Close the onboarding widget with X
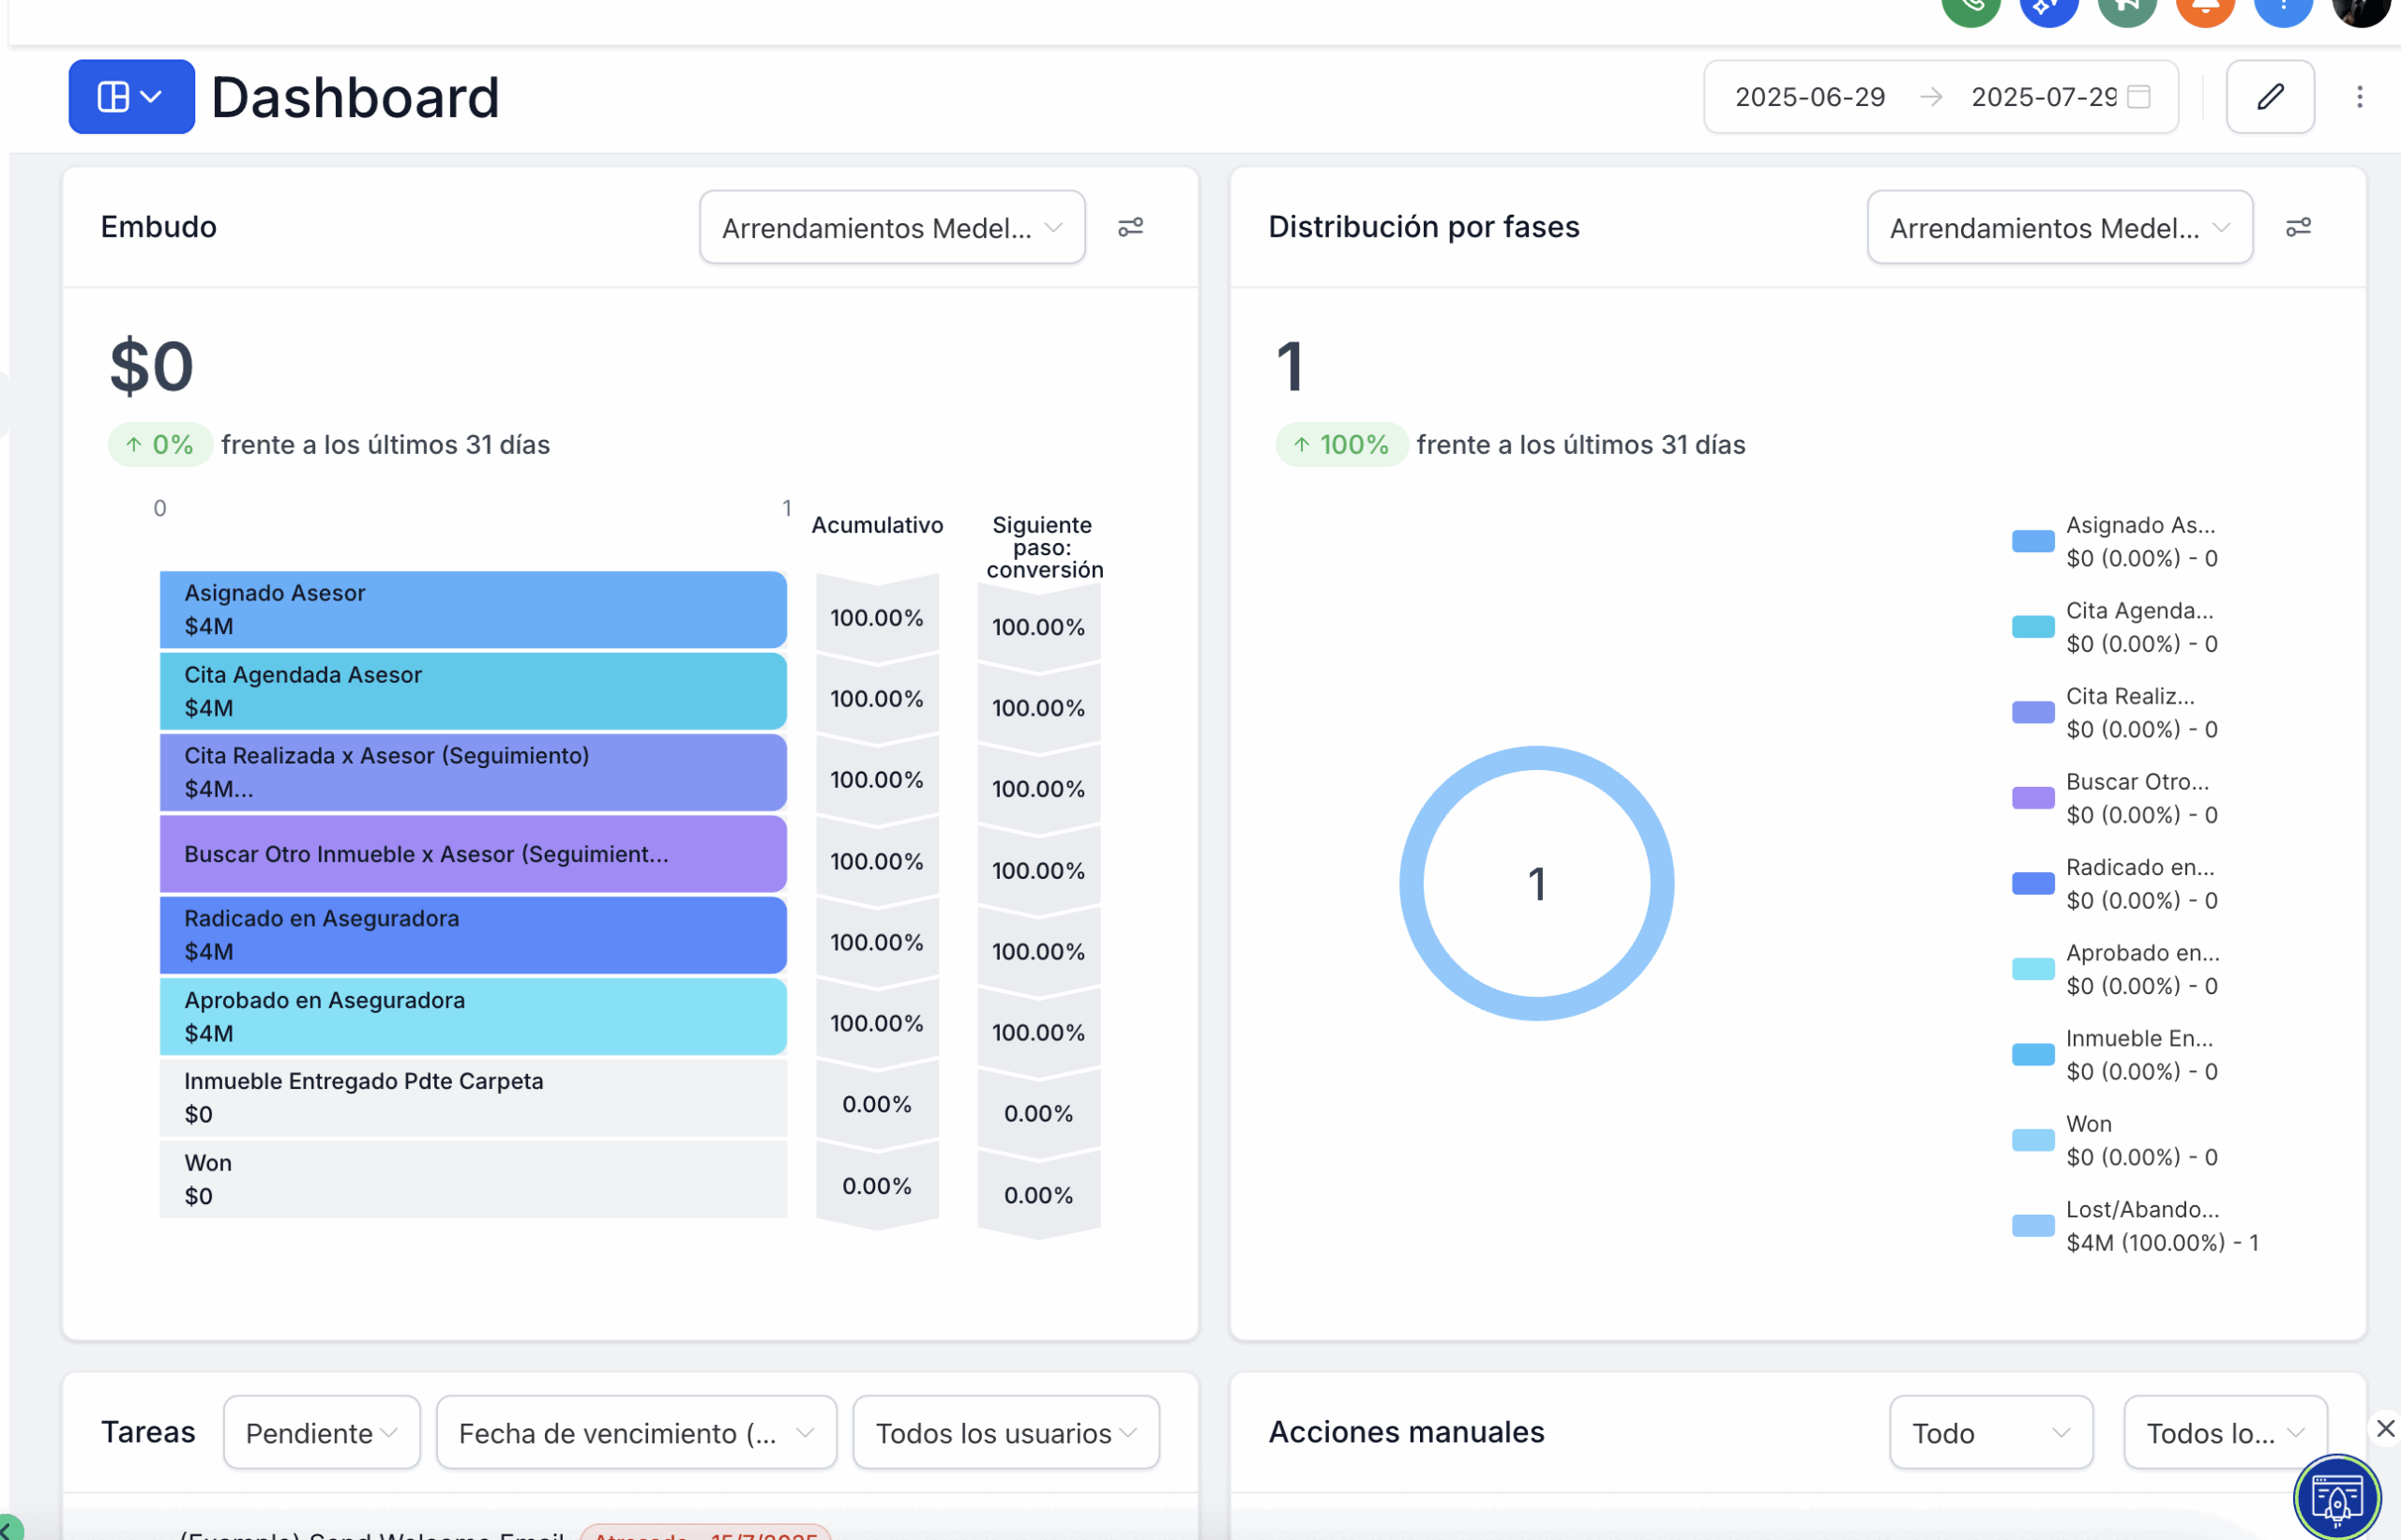This screenshot has width=2401, height=1540. (2386, 1429)
